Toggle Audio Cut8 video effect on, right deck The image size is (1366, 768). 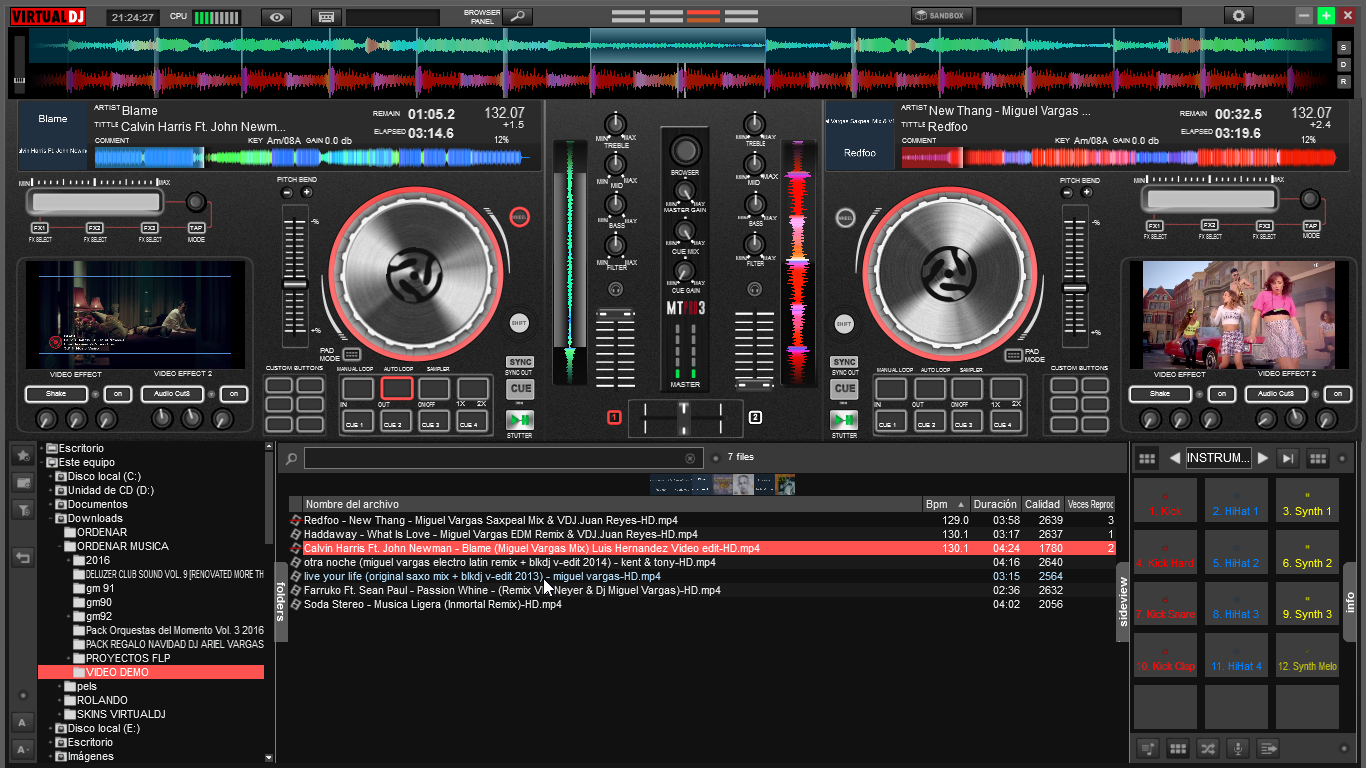click(1338, 394)
